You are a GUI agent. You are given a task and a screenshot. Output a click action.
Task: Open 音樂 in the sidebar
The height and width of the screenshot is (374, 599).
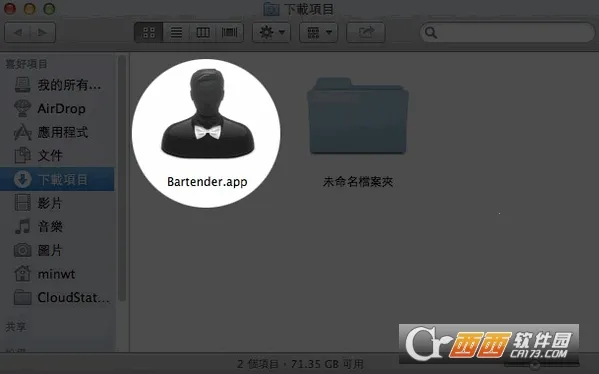[57, 227]
